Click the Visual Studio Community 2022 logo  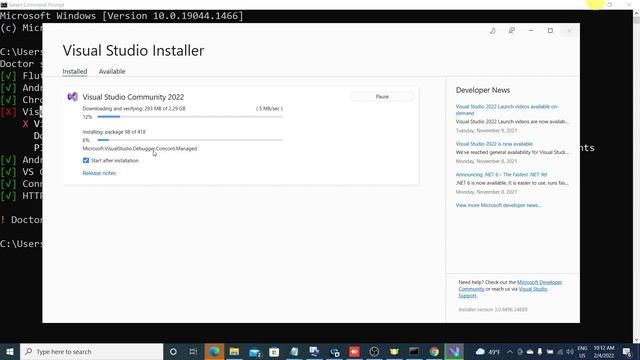coord(73,97)
